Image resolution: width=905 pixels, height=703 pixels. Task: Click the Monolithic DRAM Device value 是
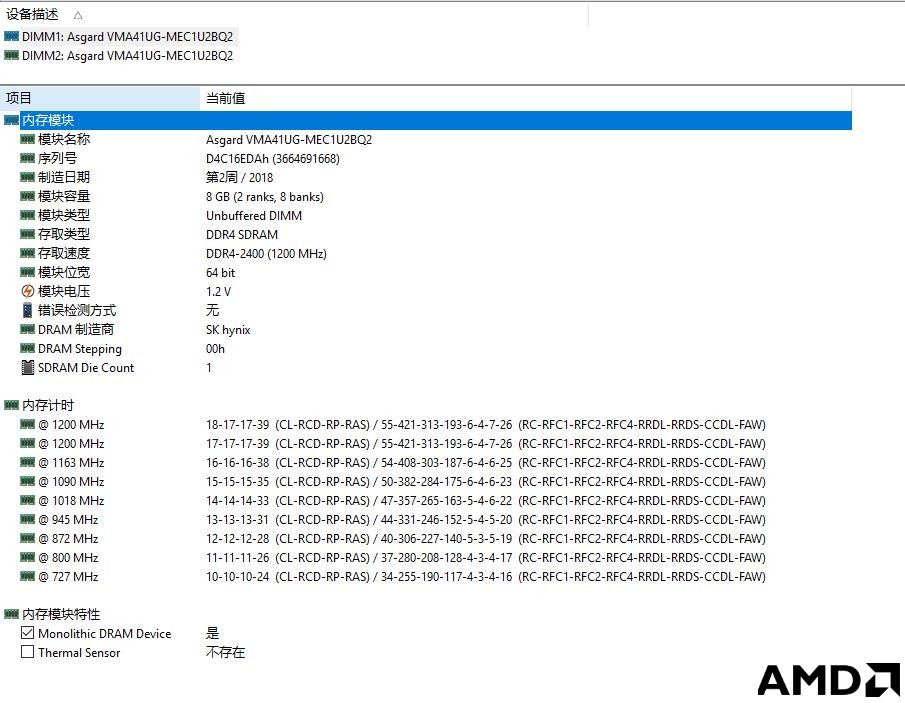coord(212,633)
